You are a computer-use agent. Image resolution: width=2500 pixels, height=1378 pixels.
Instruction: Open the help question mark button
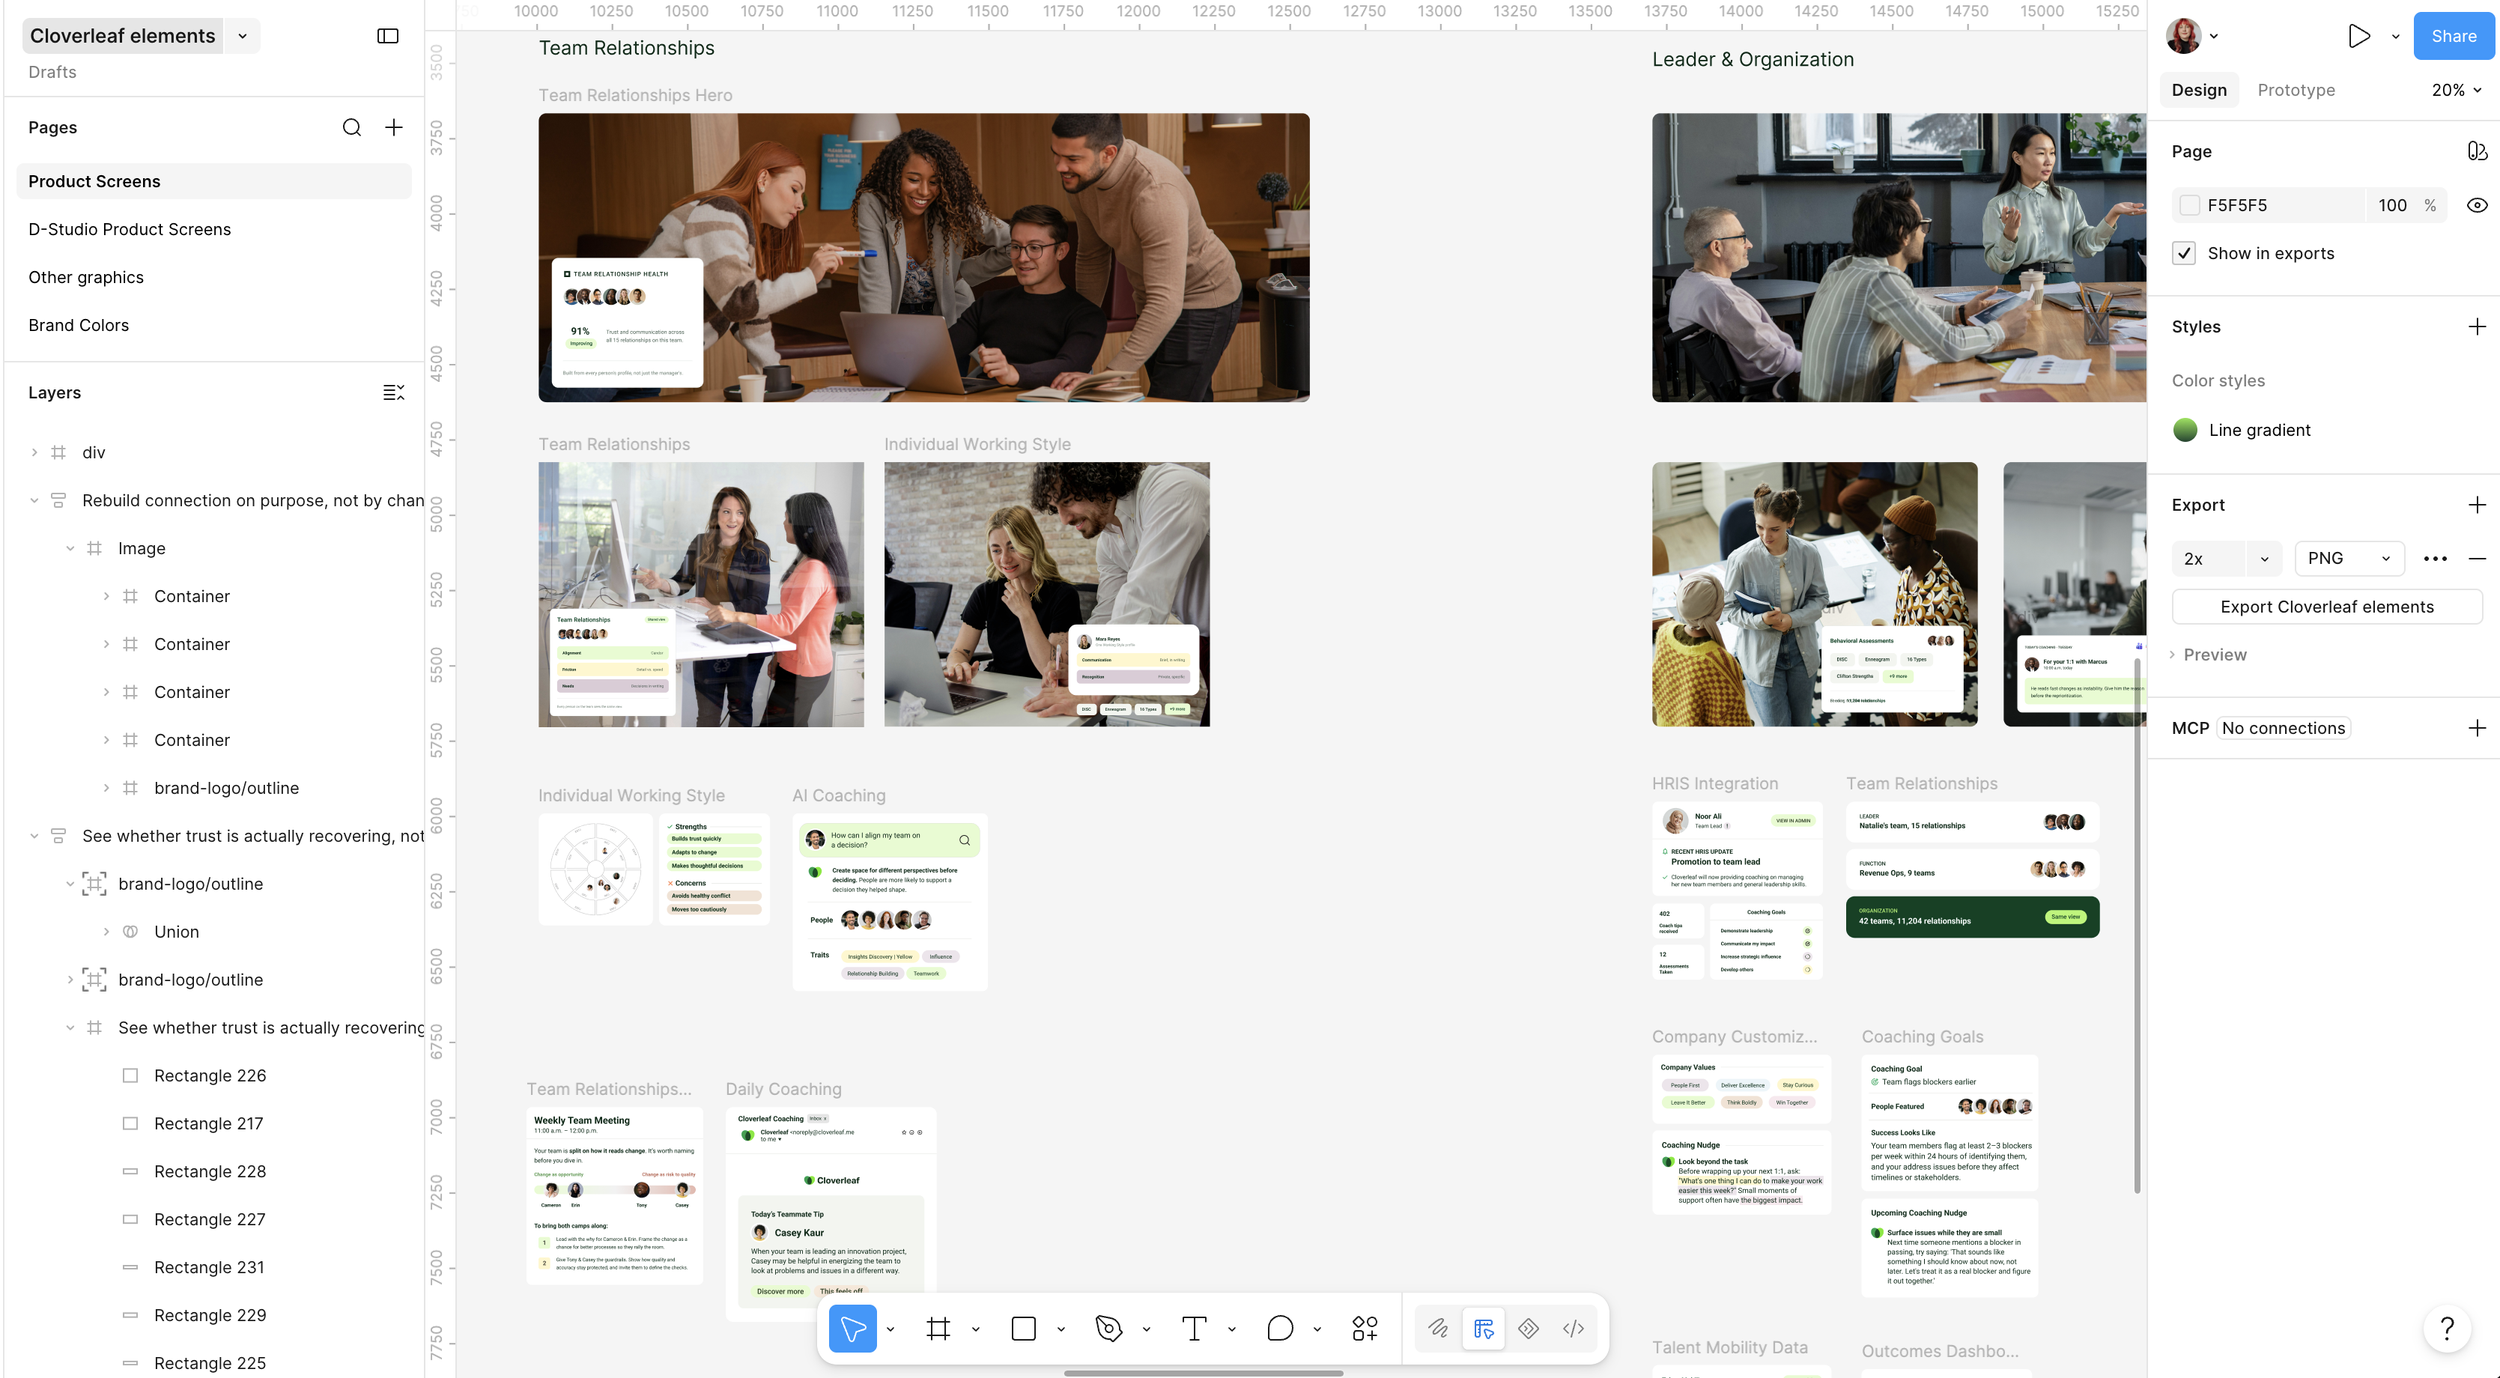2447,1328
